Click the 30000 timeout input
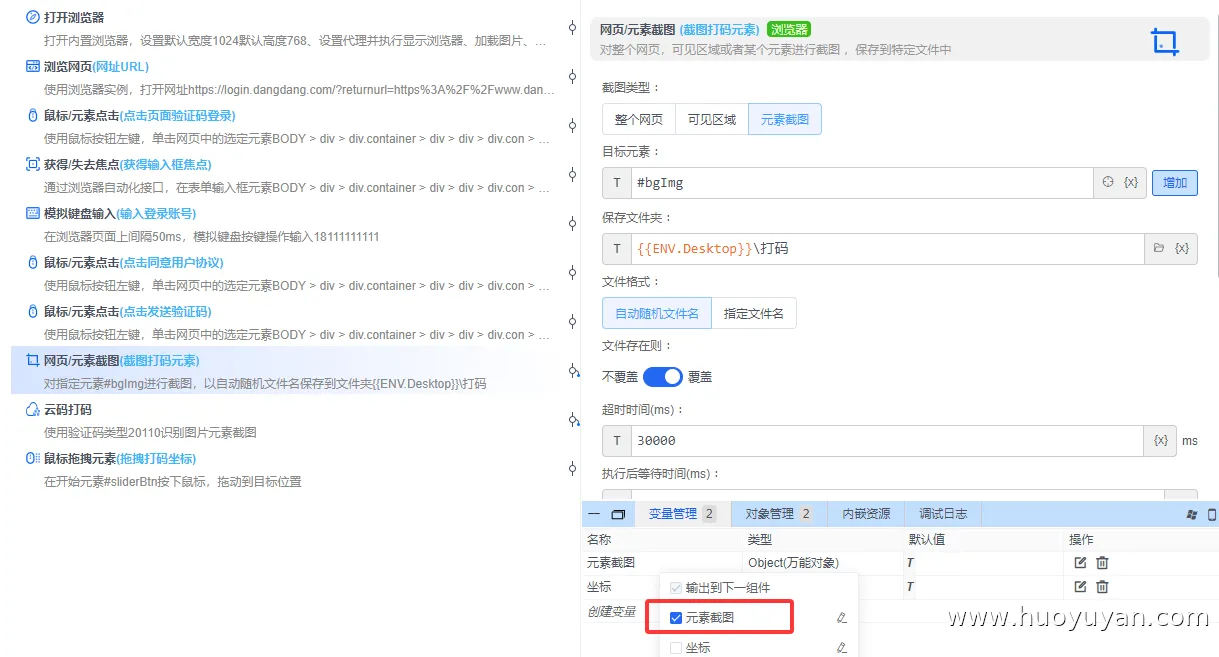Screen dimensions: 1219x657 click(x=888, y=440)
